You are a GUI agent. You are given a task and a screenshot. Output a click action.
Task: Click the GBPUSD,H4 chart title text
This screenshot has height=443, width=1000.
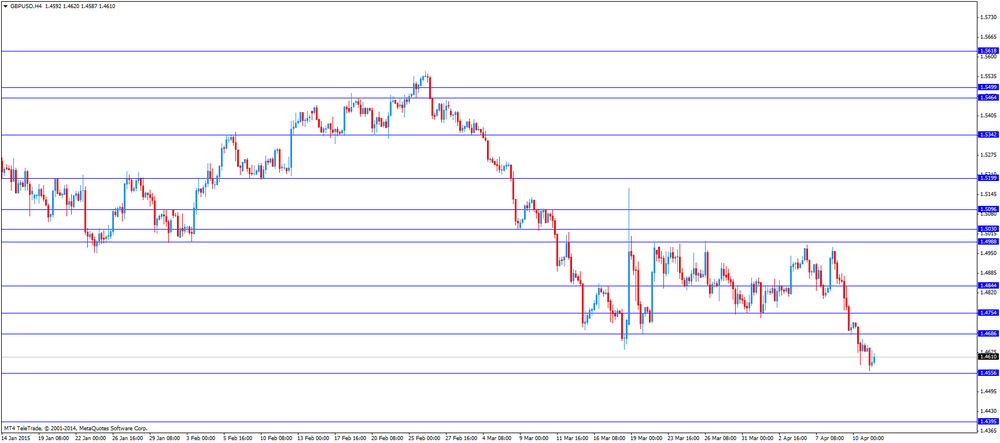click(25, 5)
